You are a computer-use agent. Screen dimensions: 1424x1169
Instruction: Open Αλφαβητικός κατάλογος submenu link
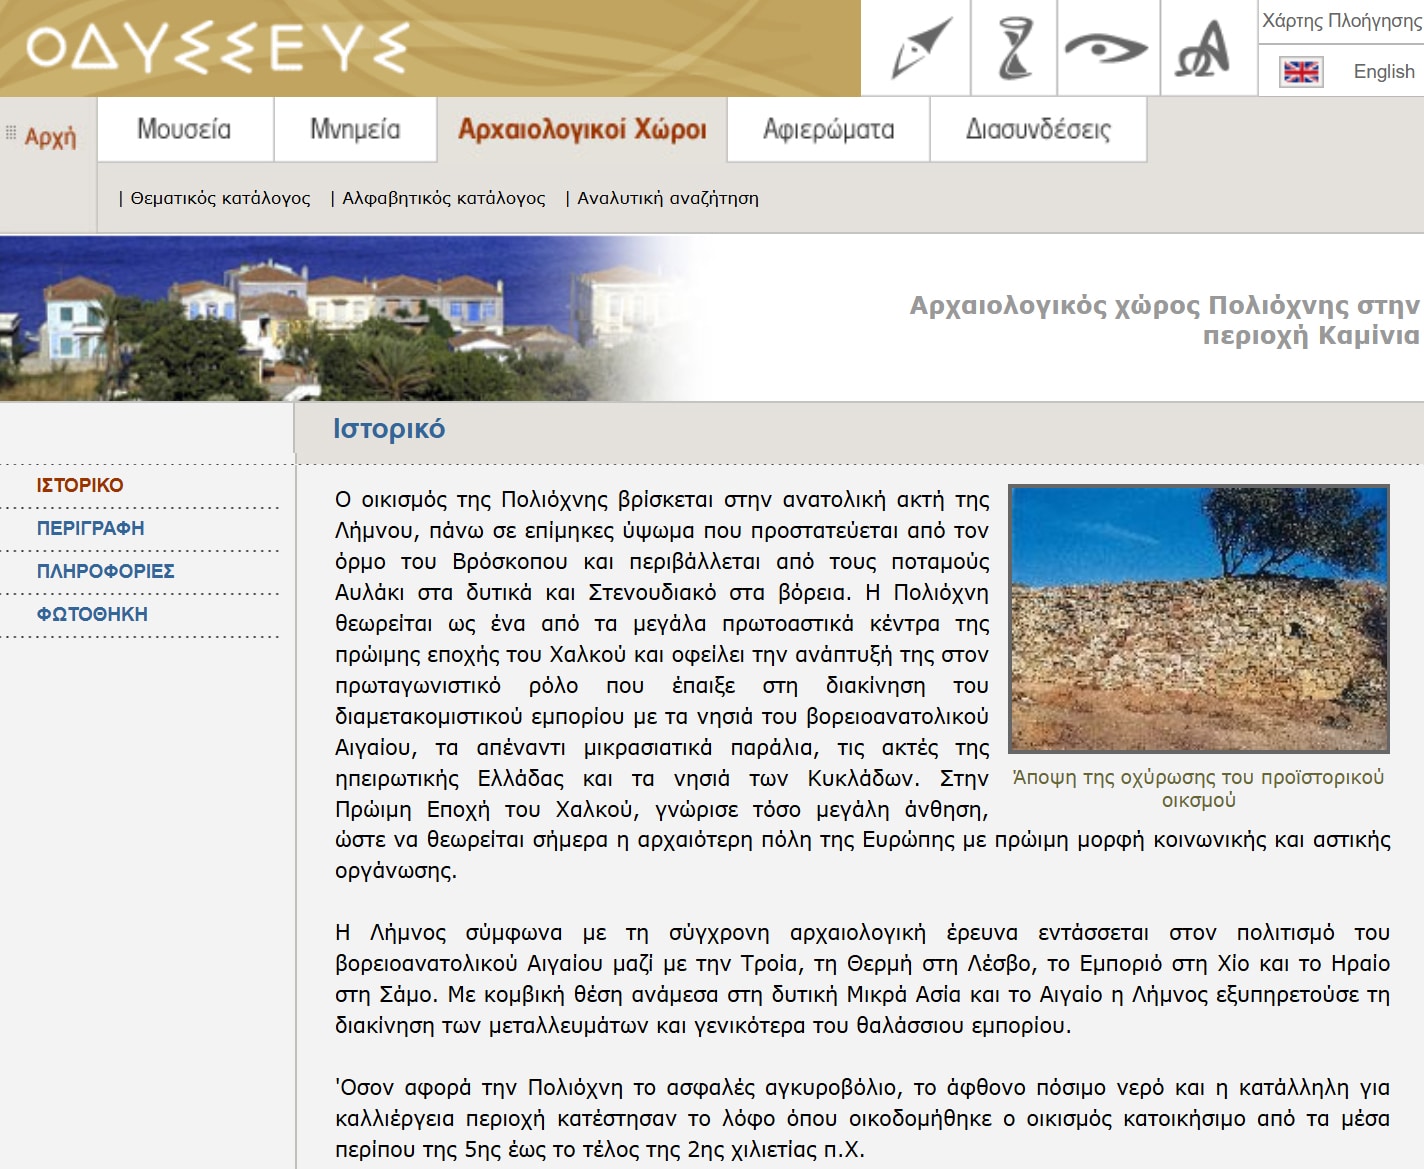[x=444, y=198]
